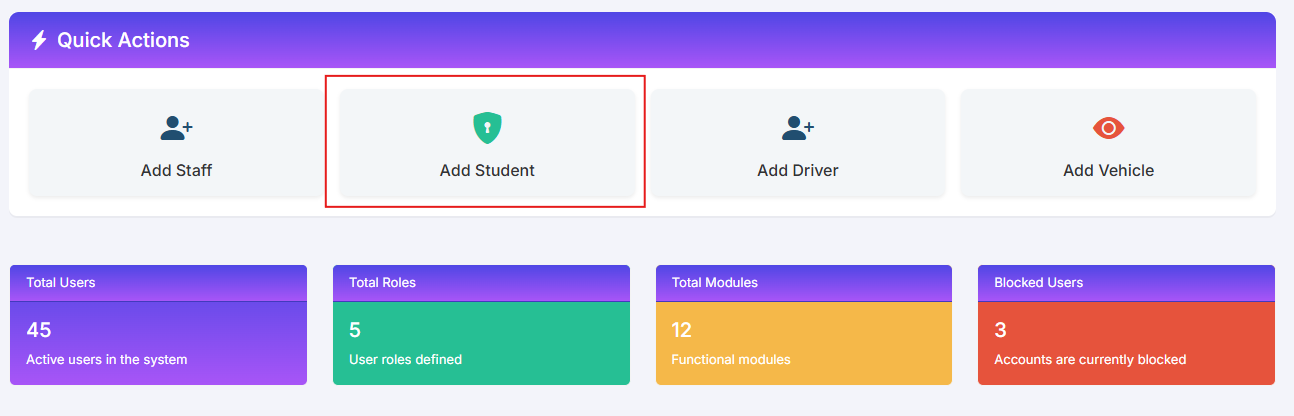The height and width of the screenshot is (416, 1294).
Task: Click the Total Users header label
Action: [x=61, y=283]
